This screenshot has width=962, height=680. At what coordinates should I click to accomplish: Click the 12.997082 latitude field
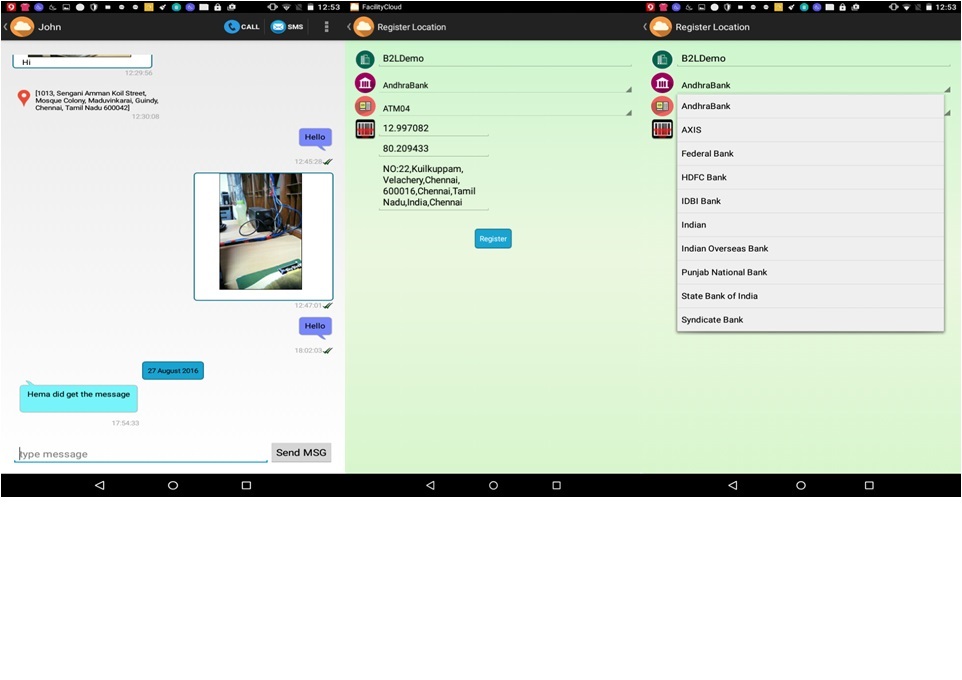point(434,128)
